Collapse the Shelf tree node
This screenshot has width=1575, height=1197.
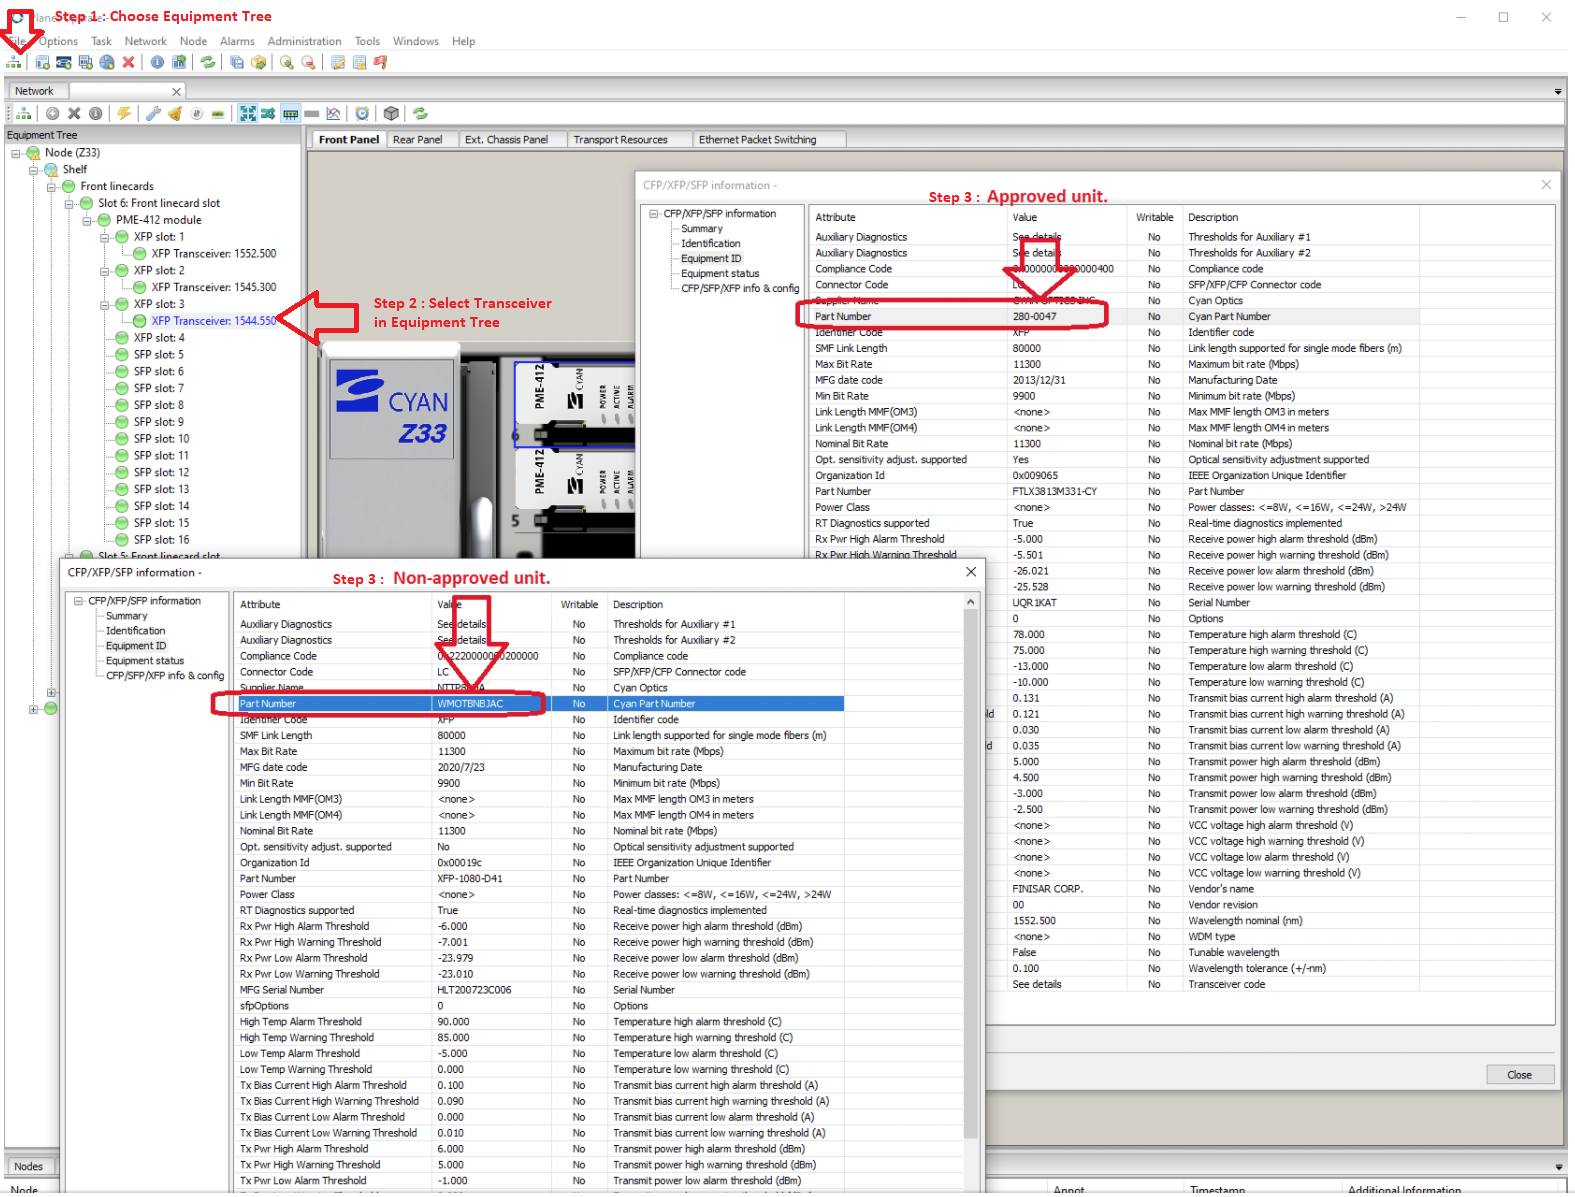[33, 170]
